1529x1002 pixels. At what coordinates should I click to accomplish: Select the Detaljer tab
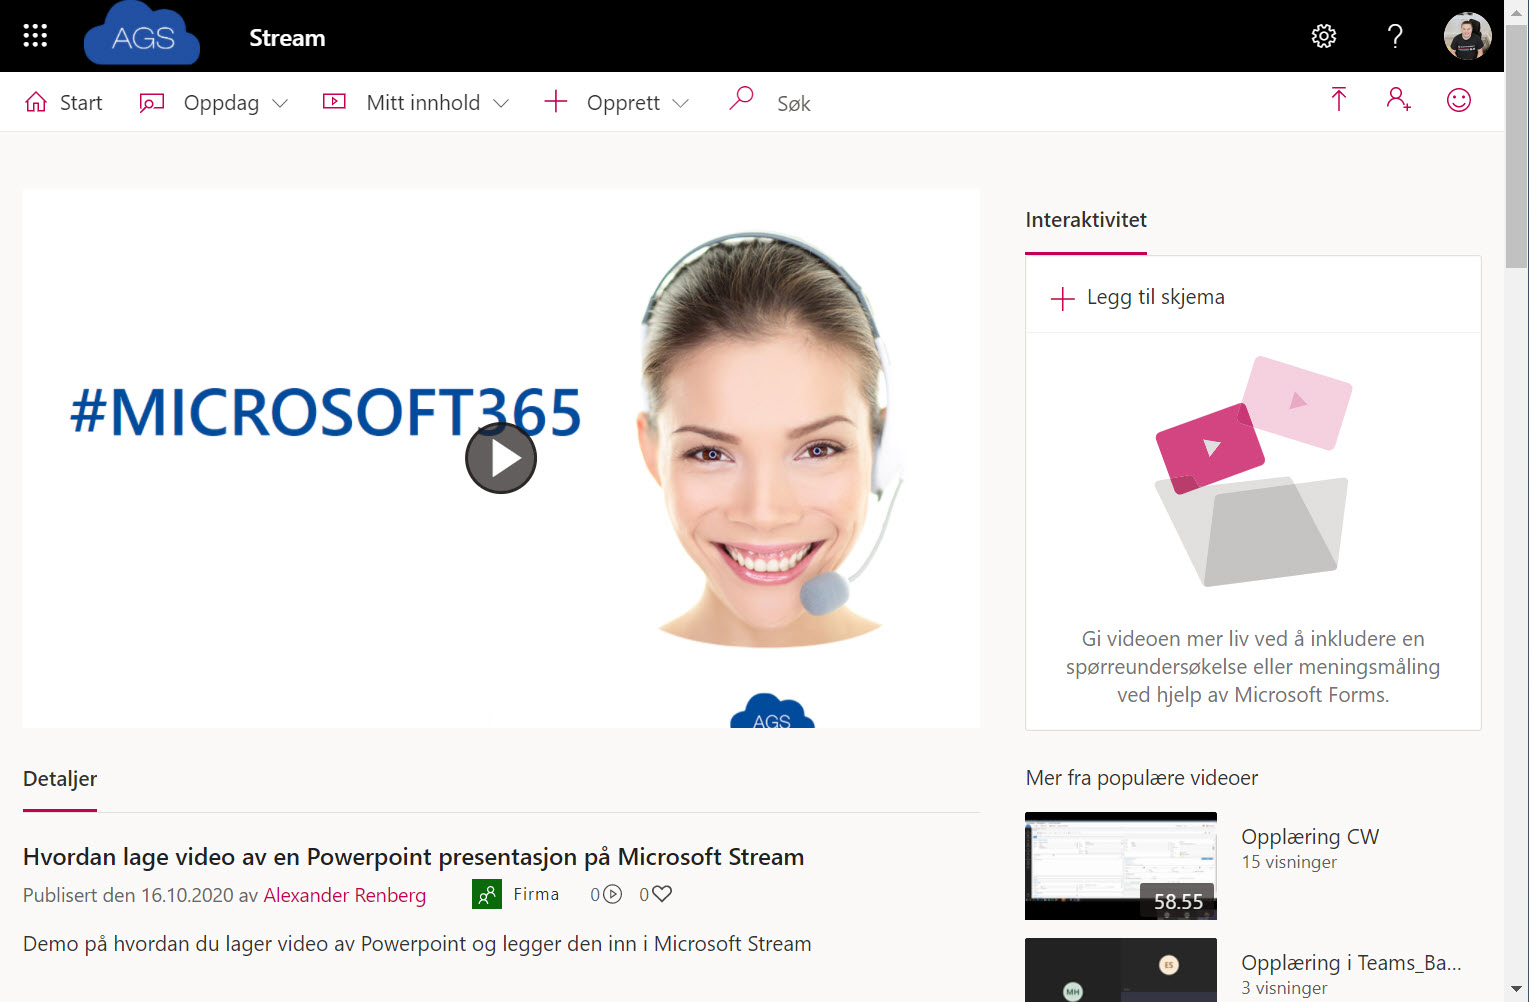[60, 779]
